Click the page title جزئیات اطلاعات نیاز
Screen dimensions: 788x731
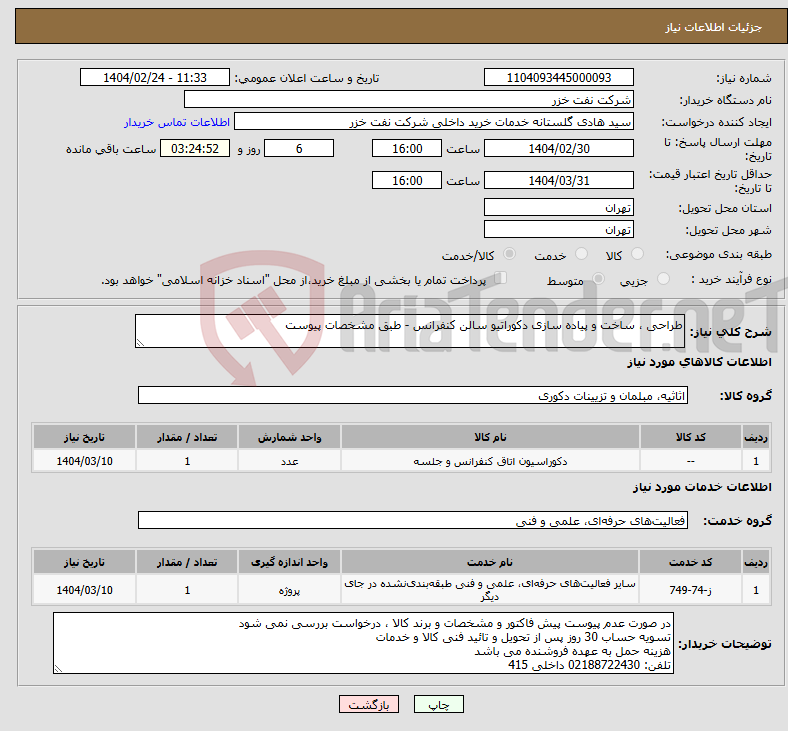click(x=714, y=27)
